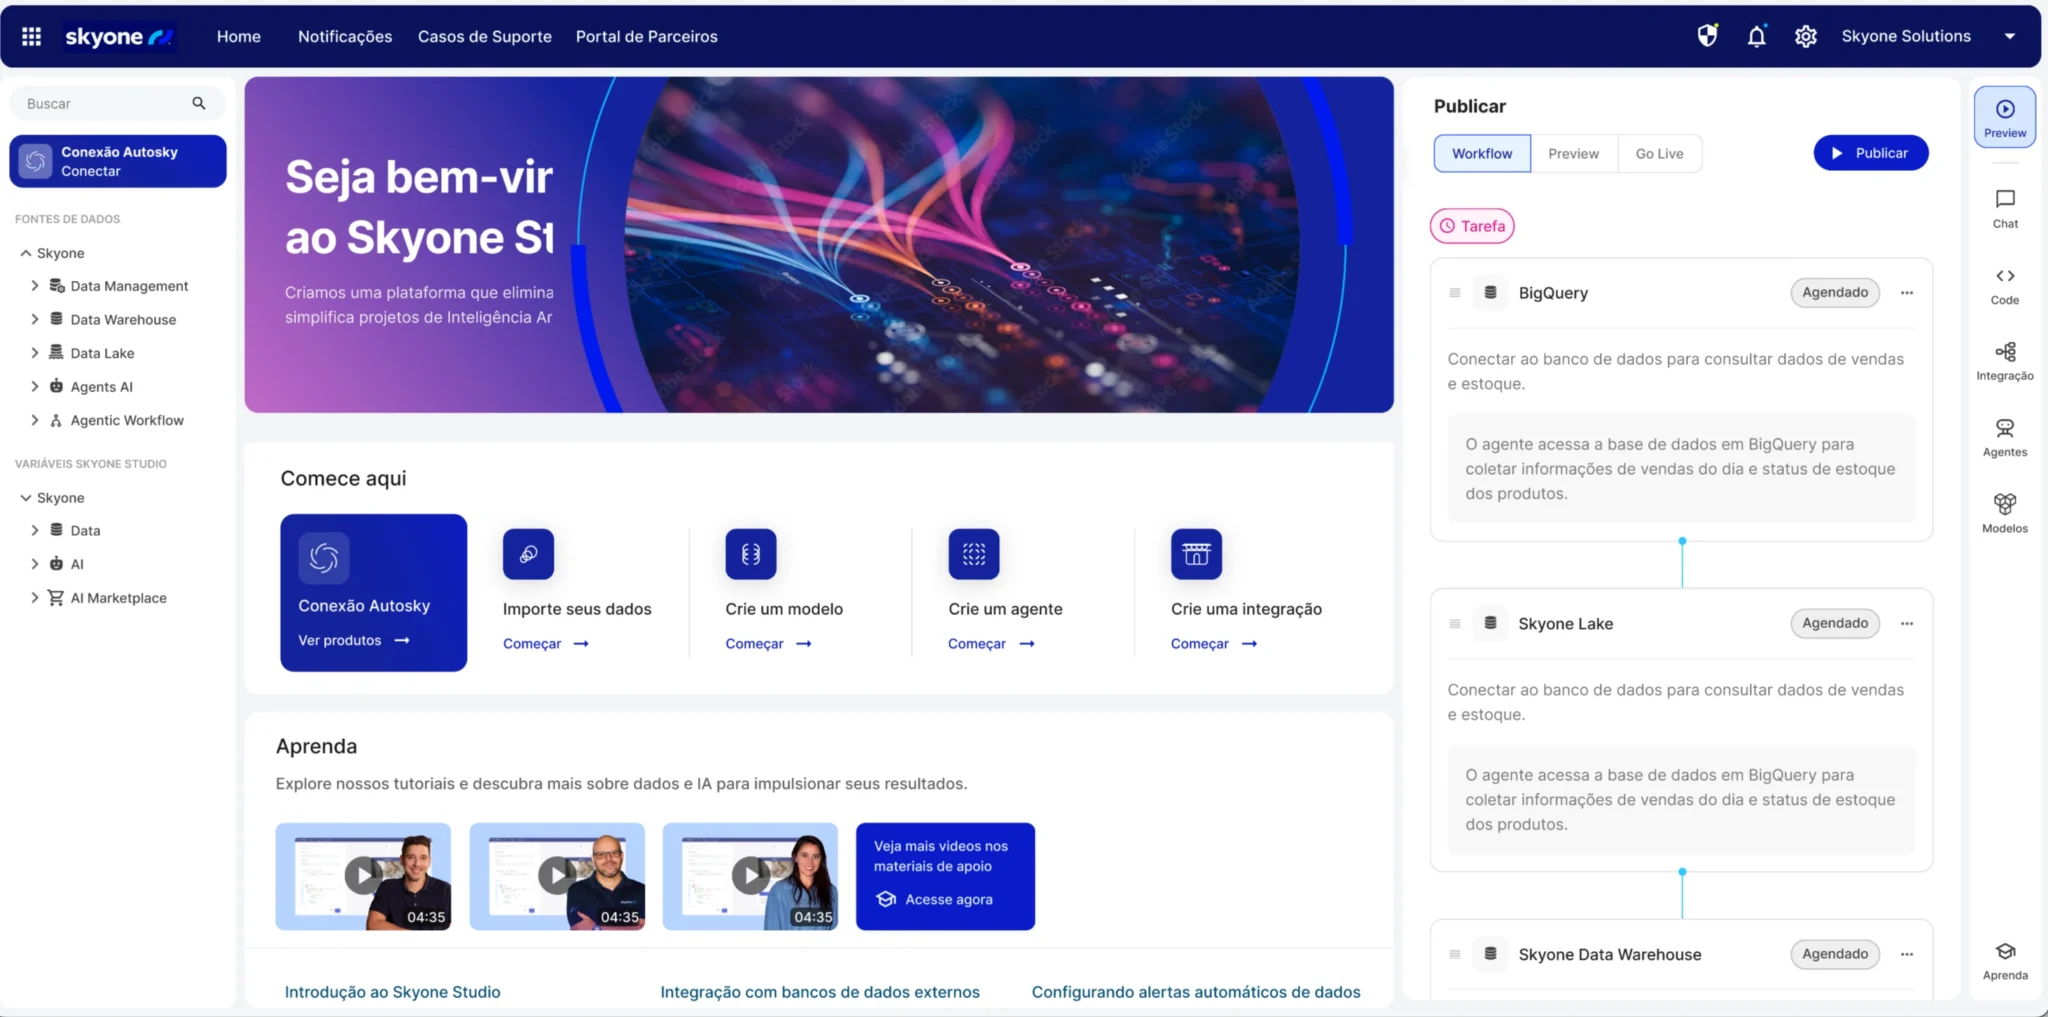Go to Home in top navigation

tap(239, 36)
